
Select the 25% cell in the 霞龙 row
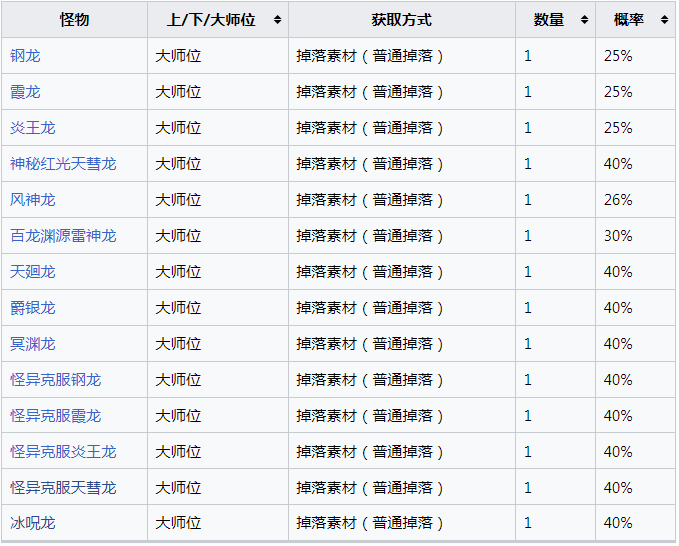635,92
